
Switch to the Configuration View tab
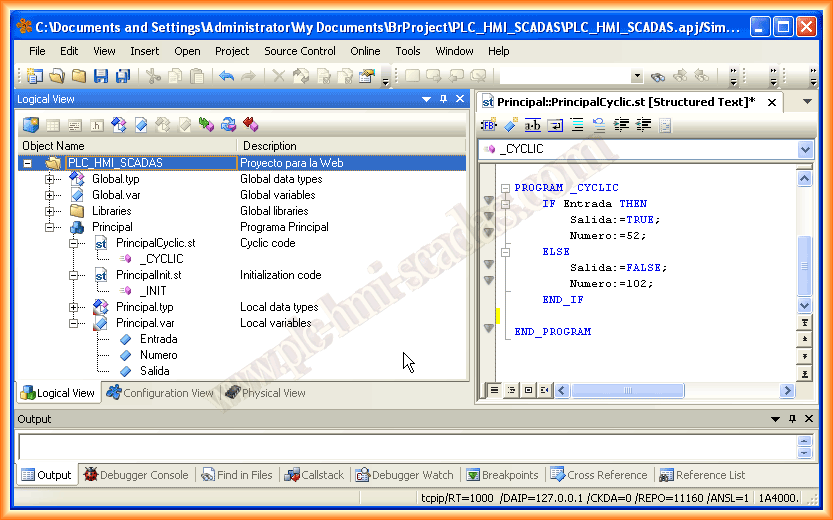160,393
